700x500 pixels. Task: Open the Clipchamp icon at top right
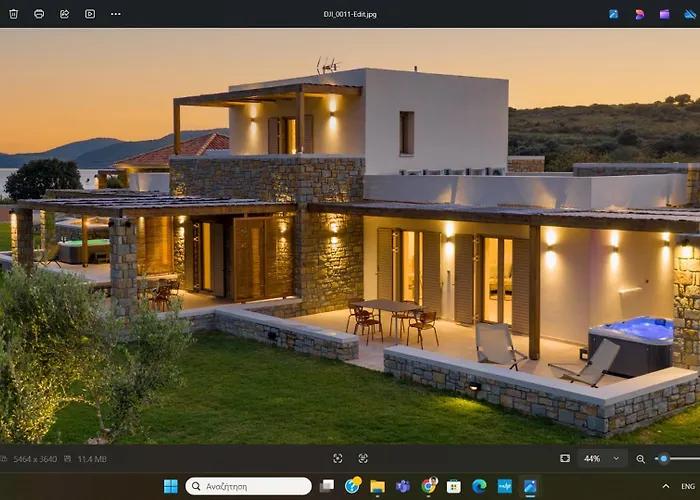pos(664,14)
